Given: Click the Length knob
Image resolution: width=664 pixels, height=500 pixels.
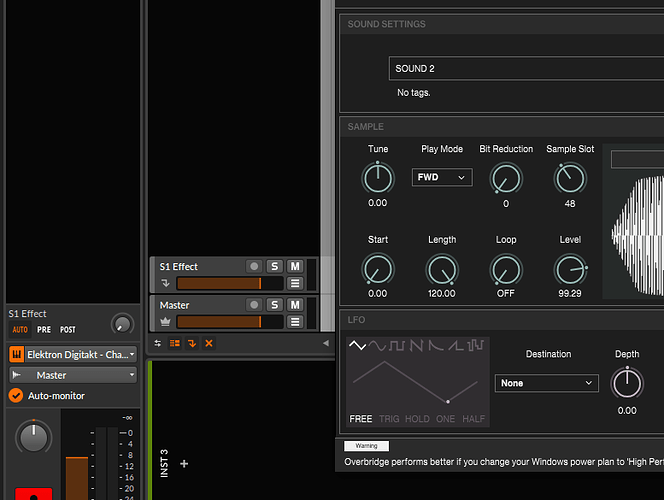Looking at the screenshot, I should coord(442,270).
